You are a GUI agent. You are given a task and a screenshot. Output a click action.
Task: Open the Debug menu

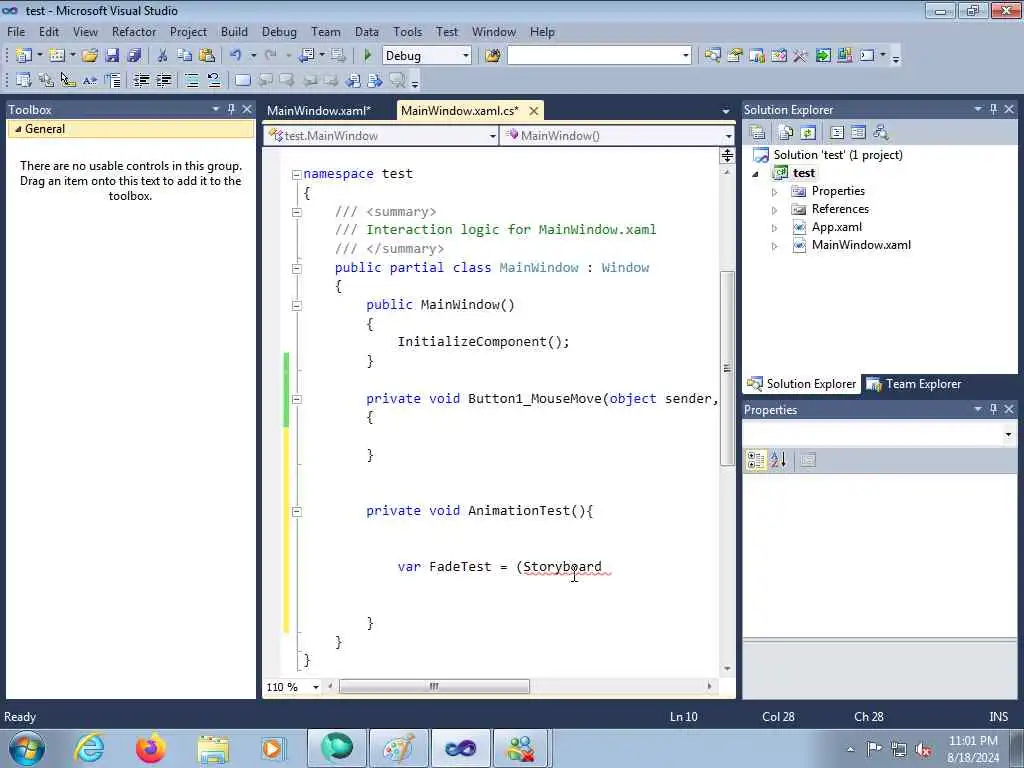click(x=279, y=31)
